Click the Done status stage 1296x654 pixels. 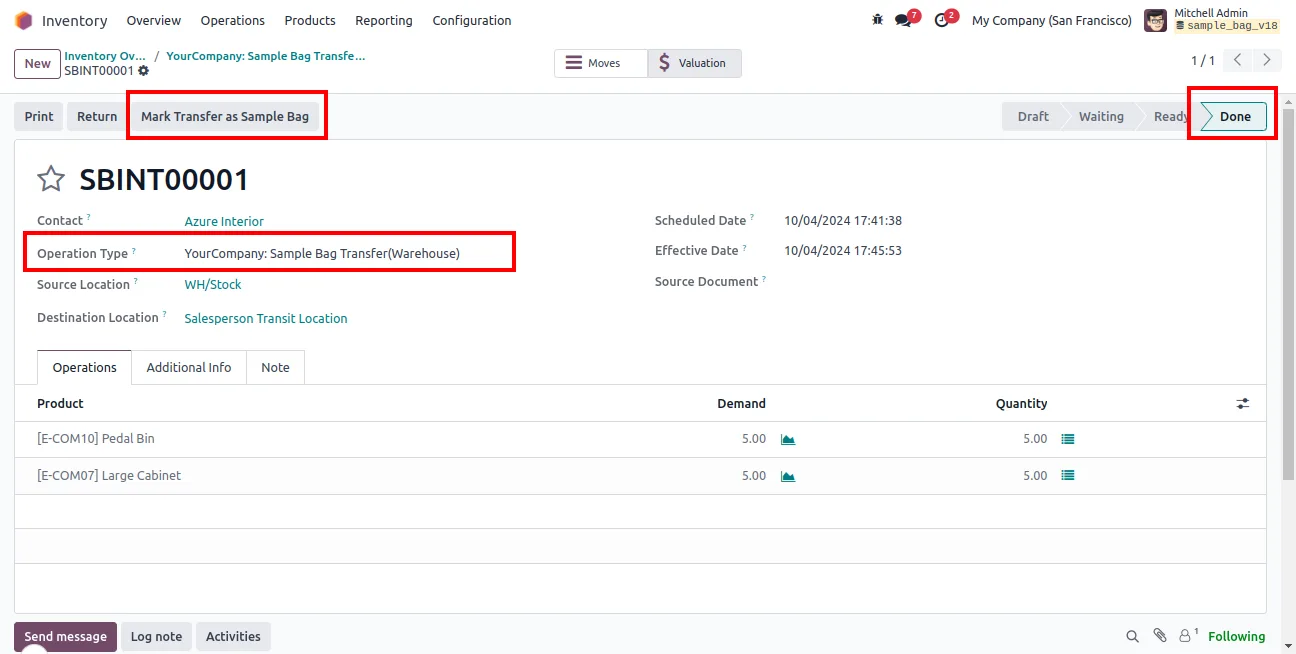click(x=1235, y=117)
